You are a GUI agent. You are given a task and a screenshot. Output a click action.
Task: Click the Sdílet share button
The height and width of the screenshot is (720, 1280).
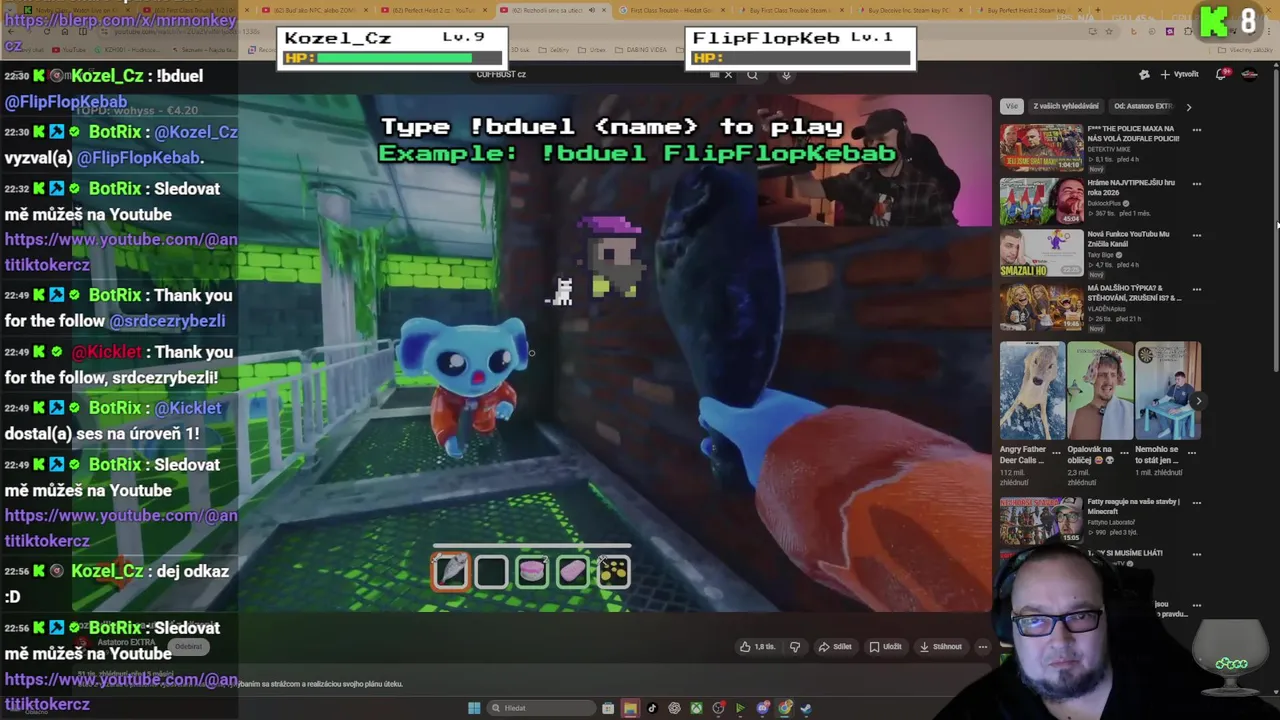click(835, 647)
